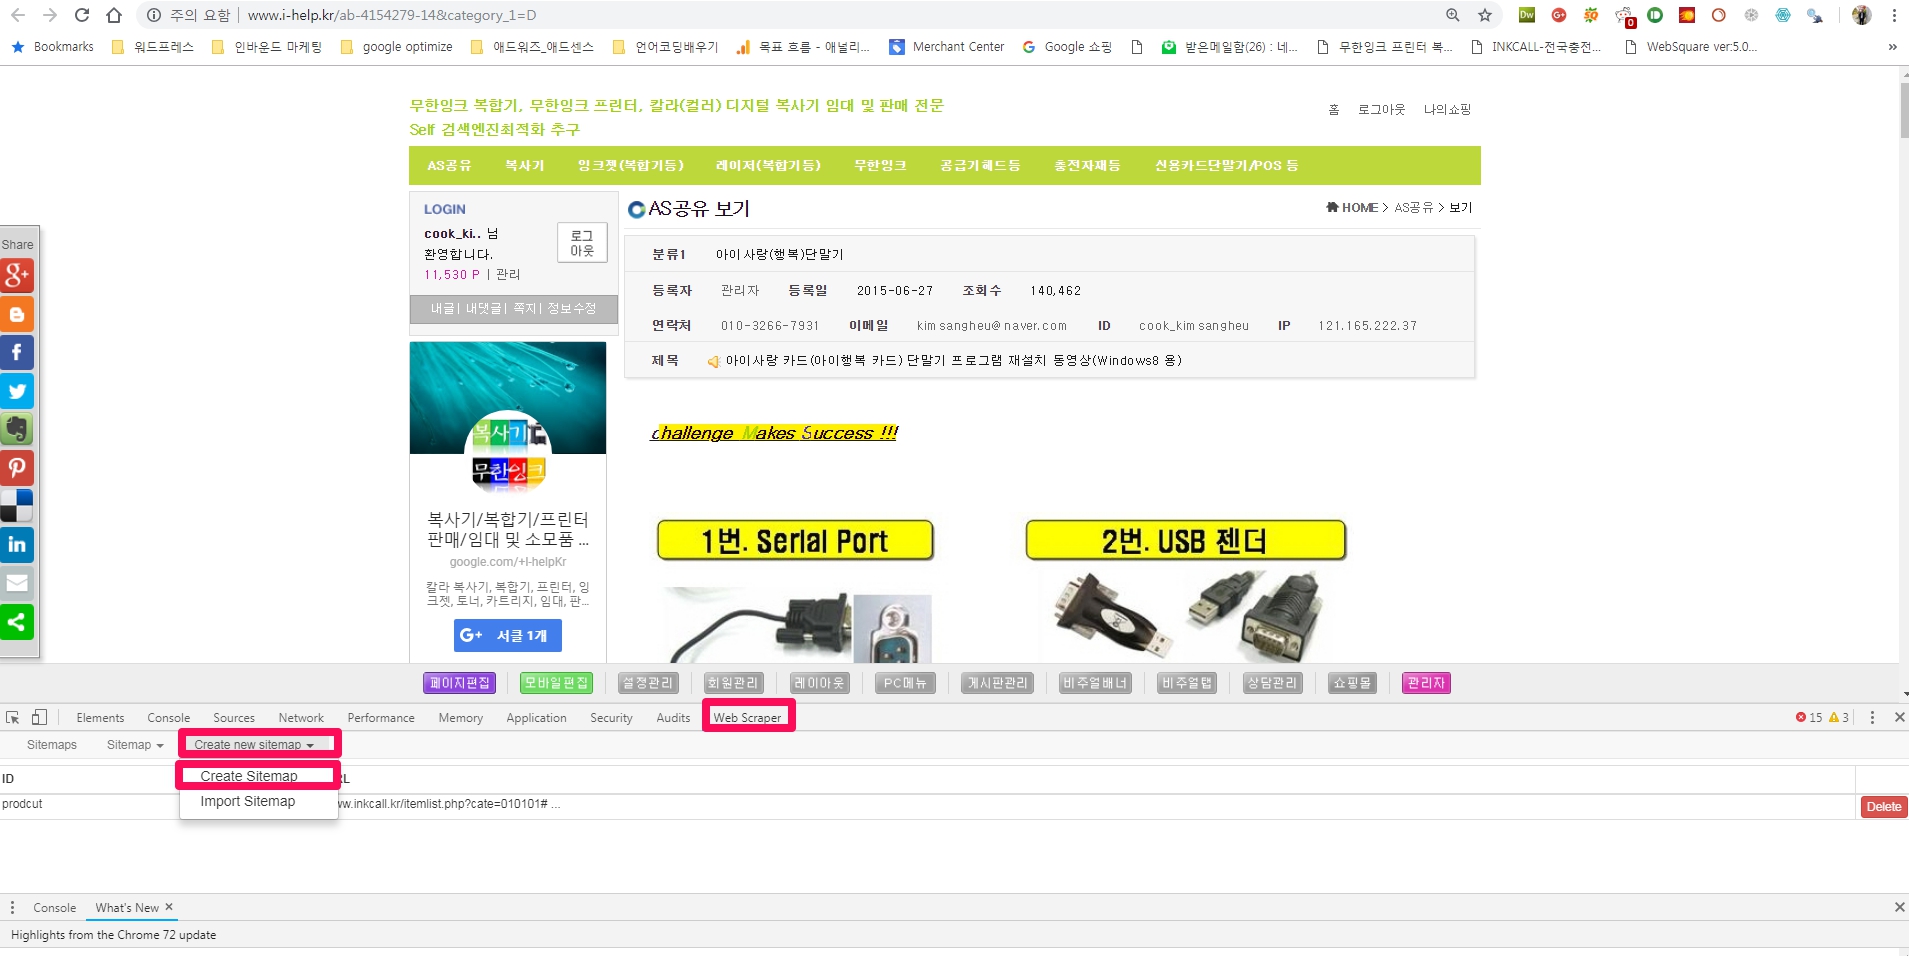The width and height of the screenshot is (1909, 956).
Task: Click the 로그아웃 logout button
Action: (582, 243)
